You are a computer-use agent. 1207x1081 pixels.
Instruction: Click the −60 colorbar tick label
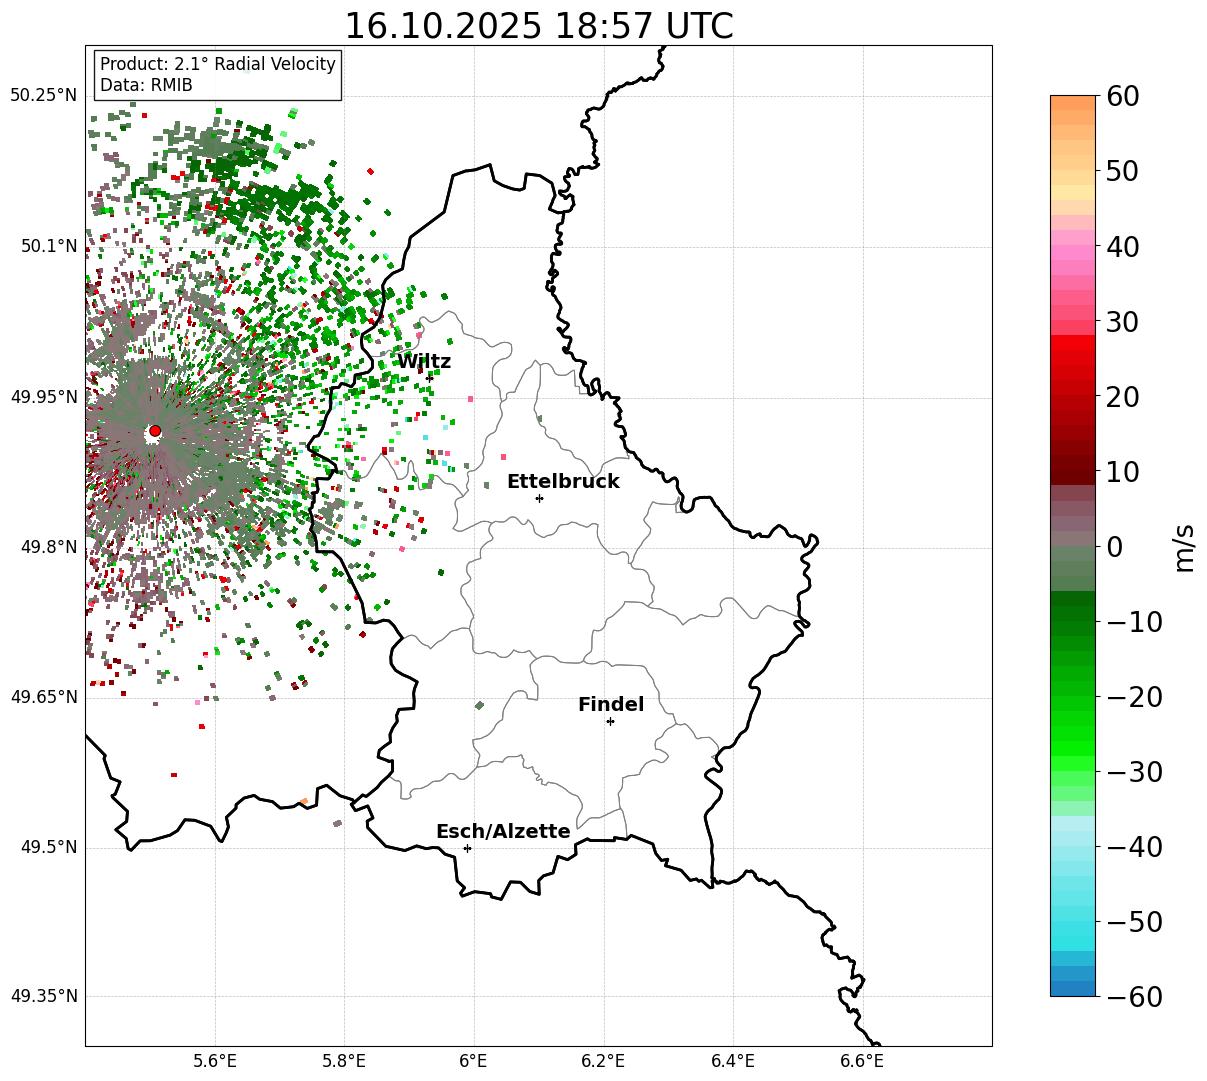click(1134, 996)
